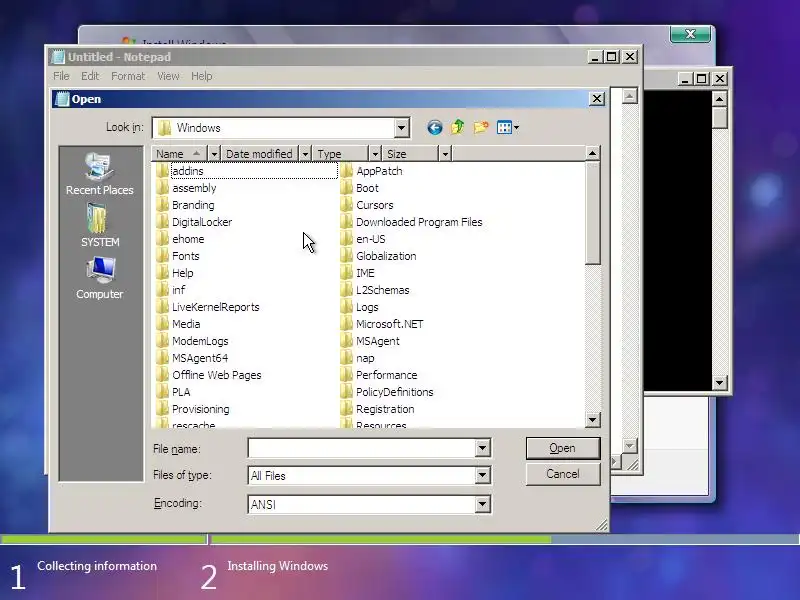Click the file list scrollbar thumb
800x600 pixels.
point(592,213)
